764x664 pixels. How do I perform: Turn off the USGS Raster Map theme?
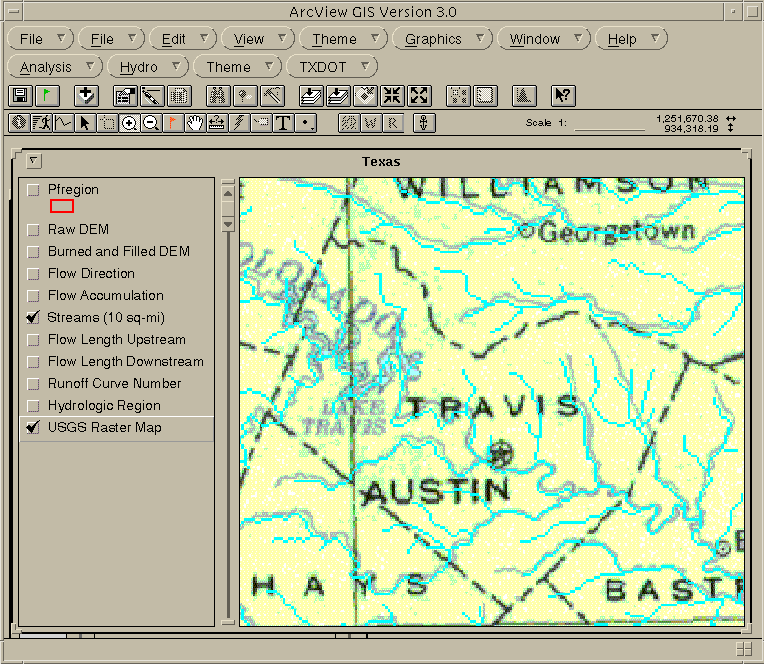coord(34,428)
